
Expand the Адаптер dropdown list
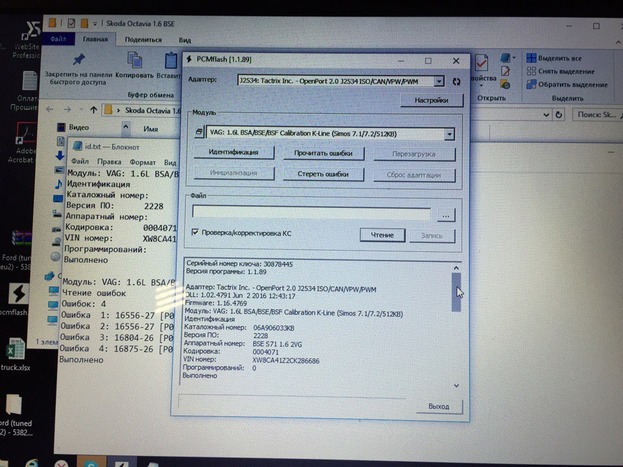coord(440,79)
